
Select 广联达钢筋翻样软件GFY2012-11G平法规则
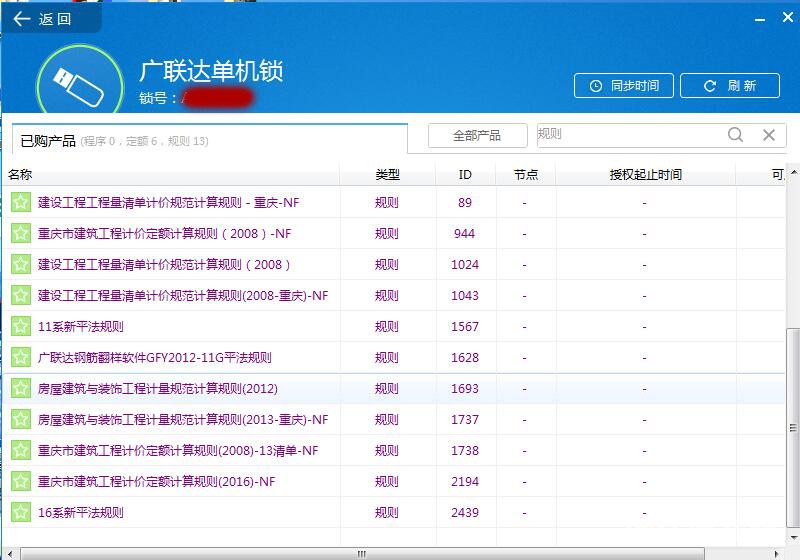155,358
